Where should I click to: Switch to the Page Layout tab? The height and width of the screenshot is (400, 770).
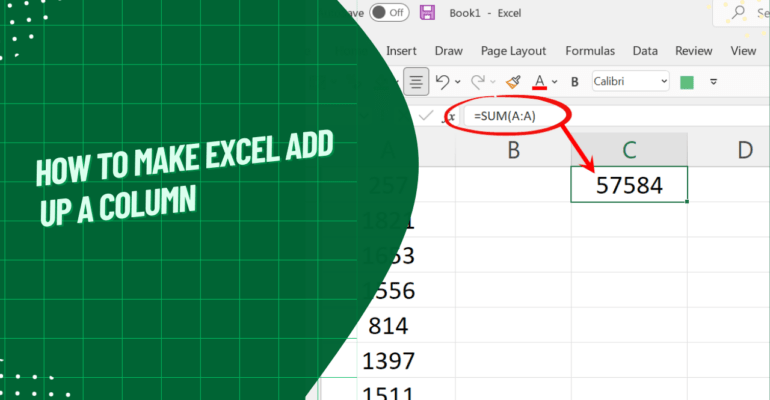pyautogui.click(x=513, y=51)
